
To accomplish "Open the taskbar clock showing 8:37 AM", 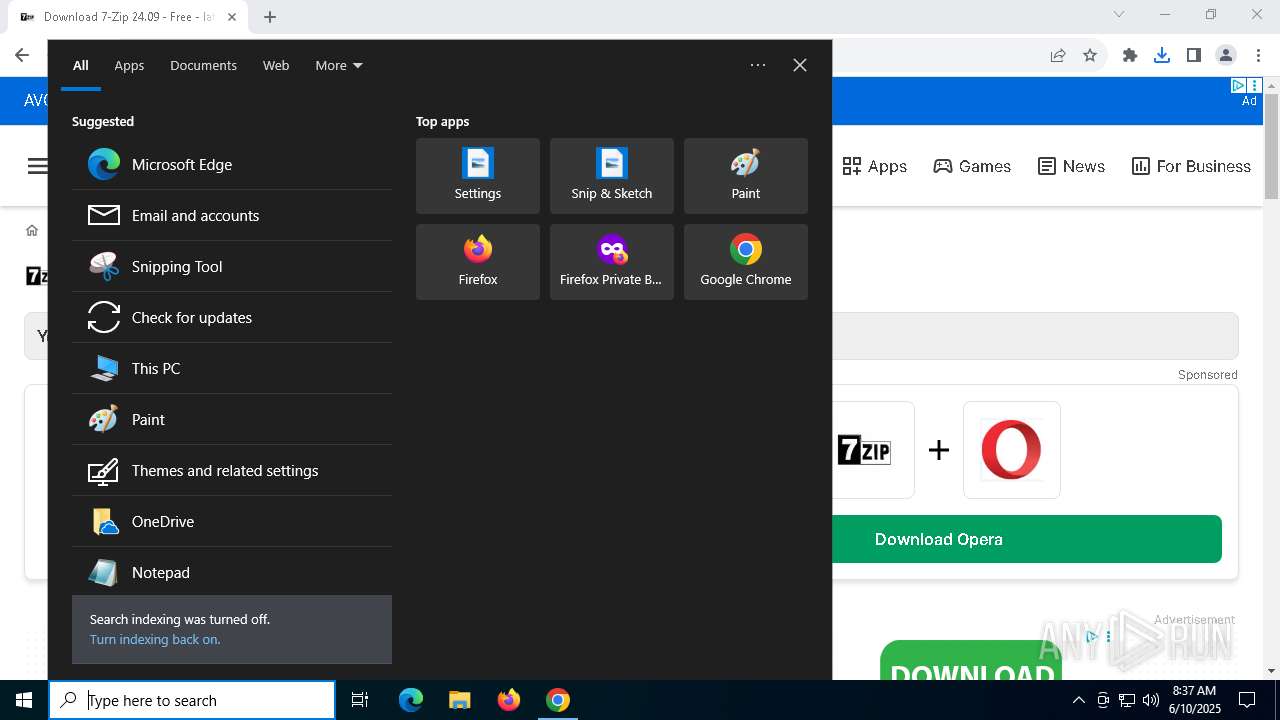I will [x=1194, y=700].
